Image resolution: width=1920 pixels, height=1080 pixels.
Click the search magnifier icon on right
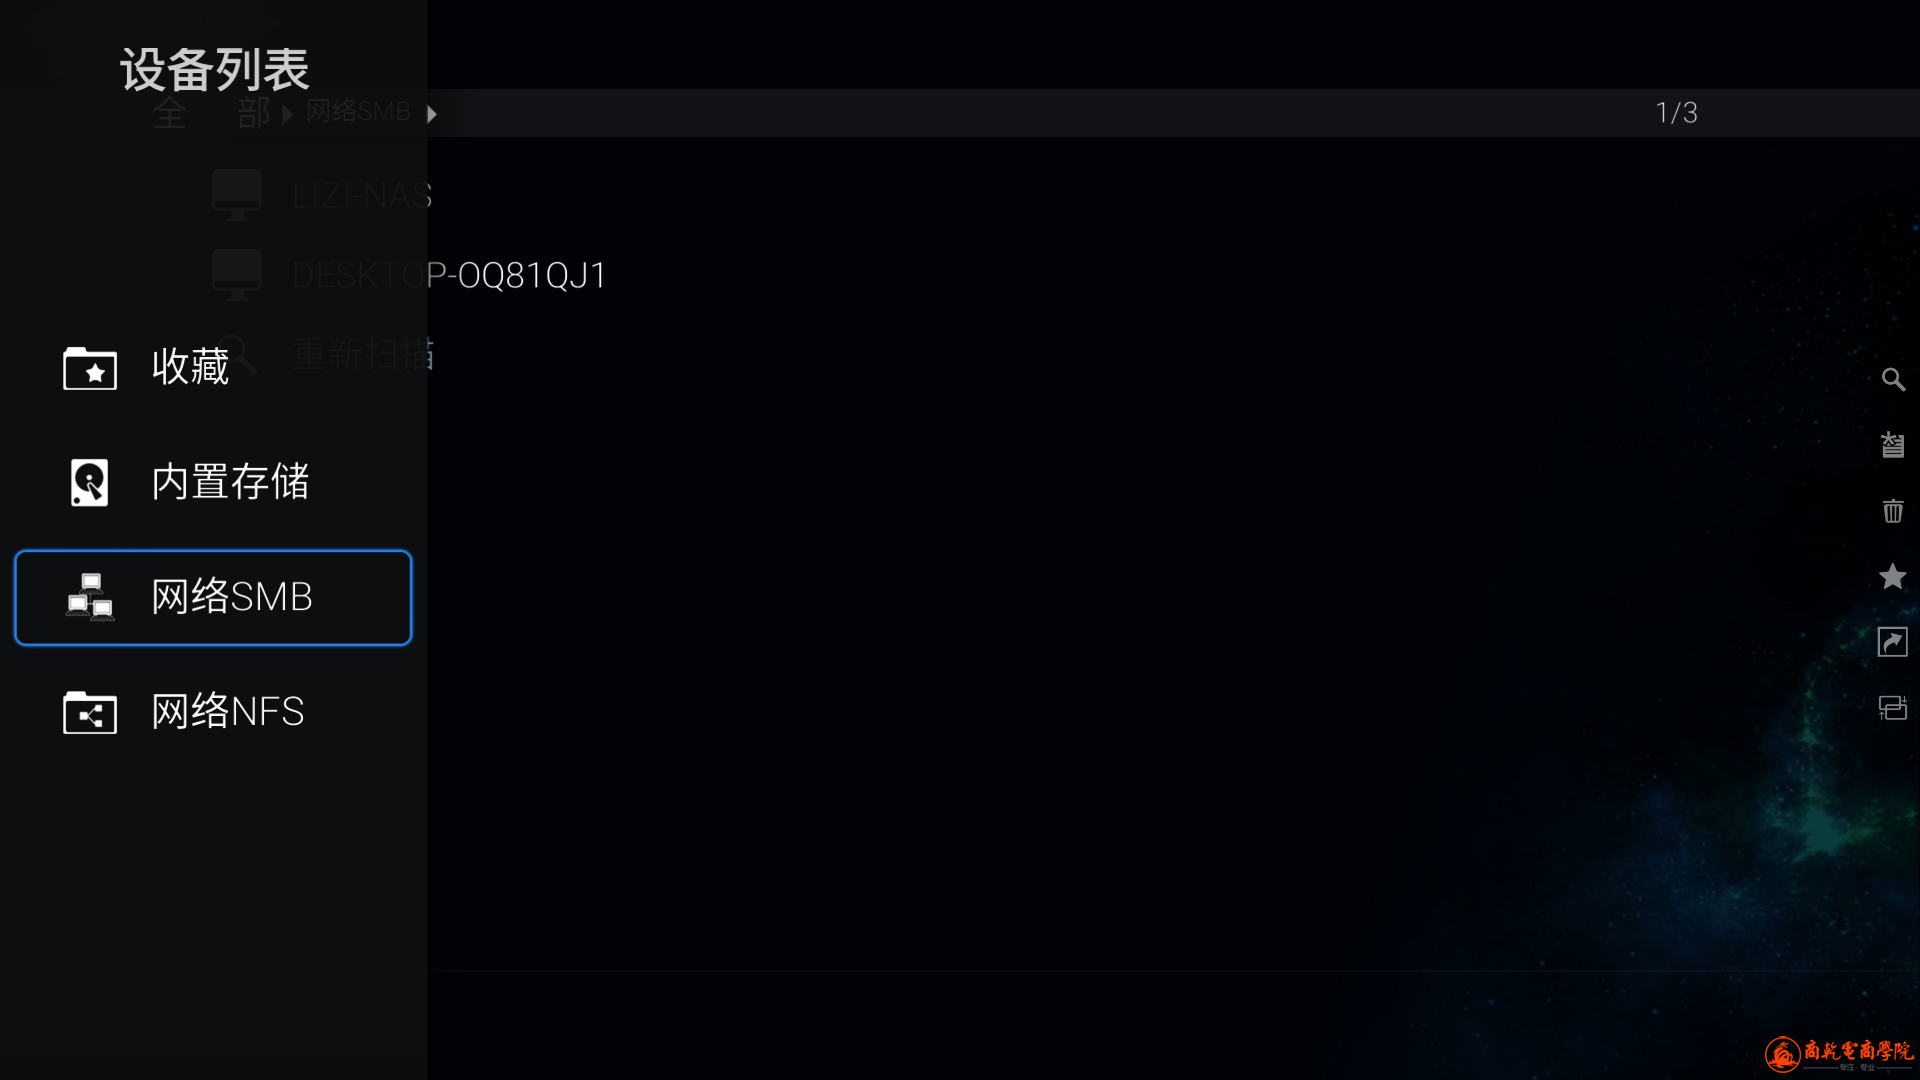click(1893, 379)
